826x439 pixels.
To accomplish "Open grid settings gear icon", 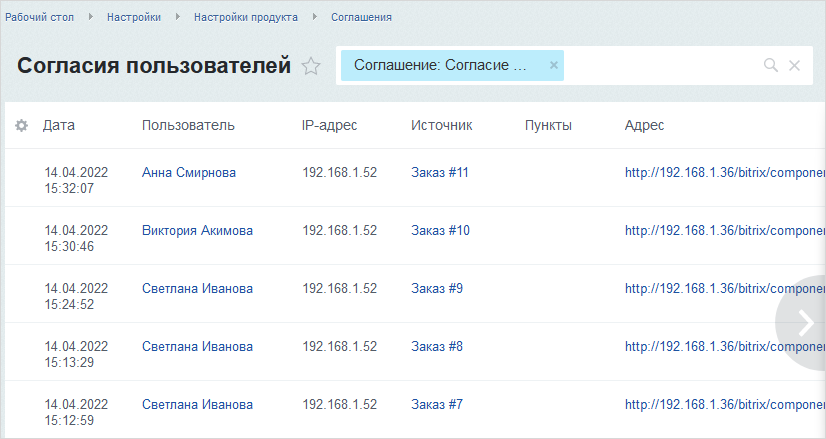I will [21, 125].
